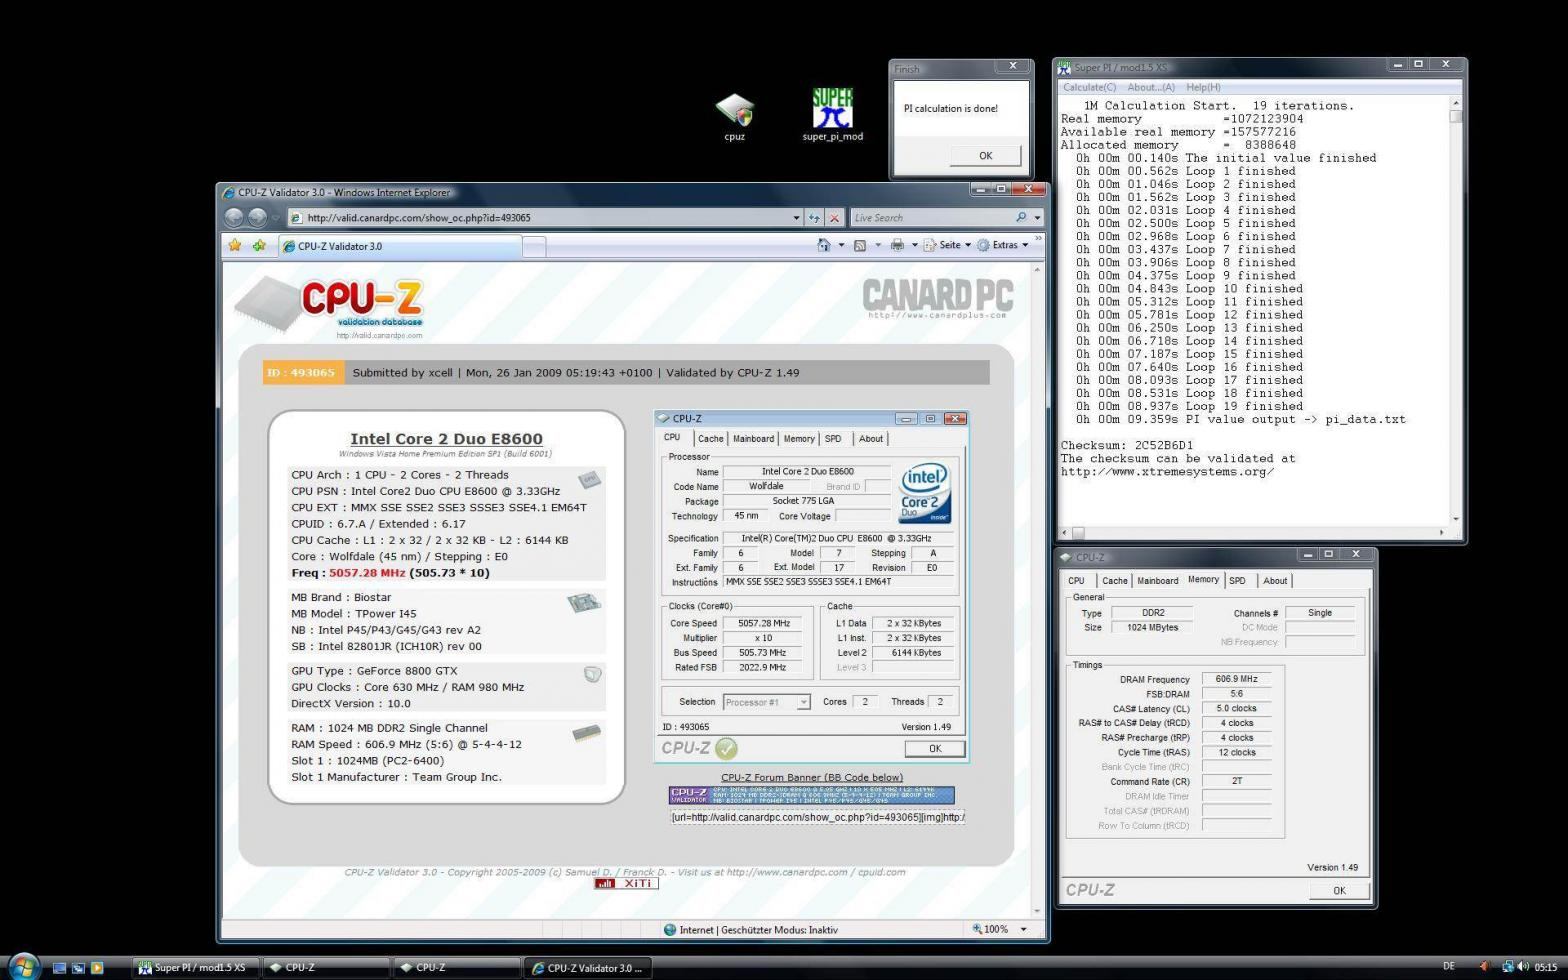Screen dimensions: 1568x980
Task: Open Calculate(C) menu in Super PI
Action: 1089,87
